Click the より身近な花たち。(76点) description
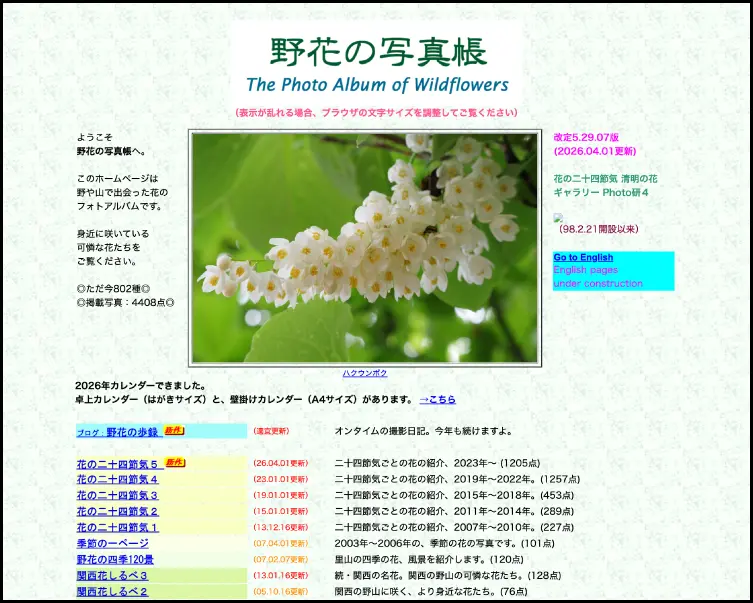The height and width of the screenshot is (603, 753). click(431, 591)
